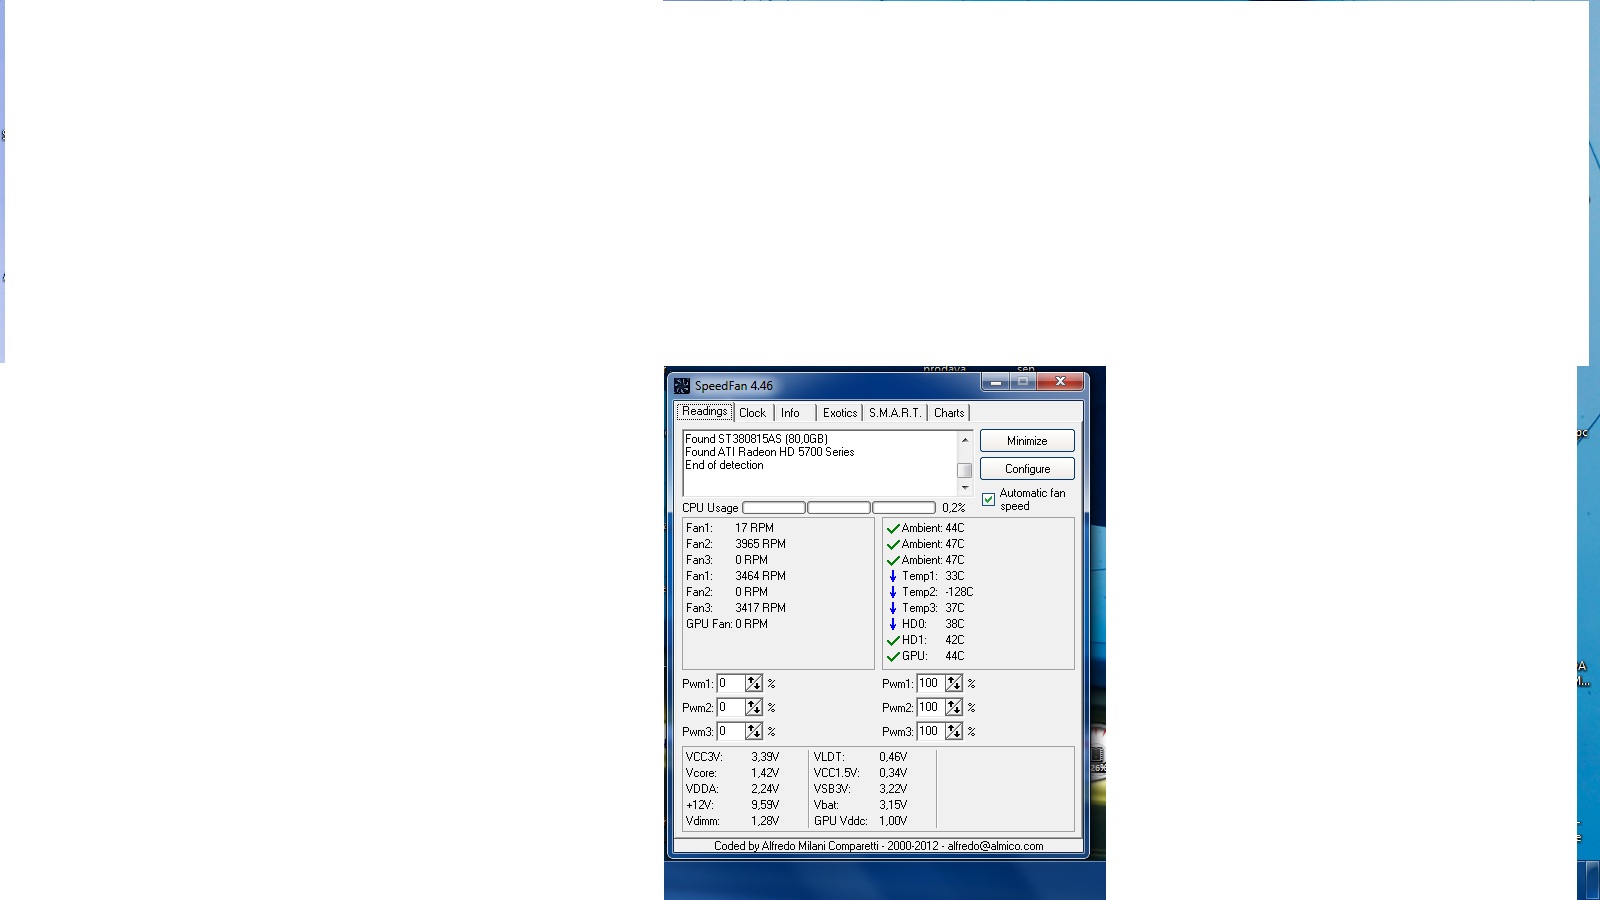The width and height of the screenshot is (1600, 900).
Task: Click the +12V 9,59V voltage reading
Action: 733,805
